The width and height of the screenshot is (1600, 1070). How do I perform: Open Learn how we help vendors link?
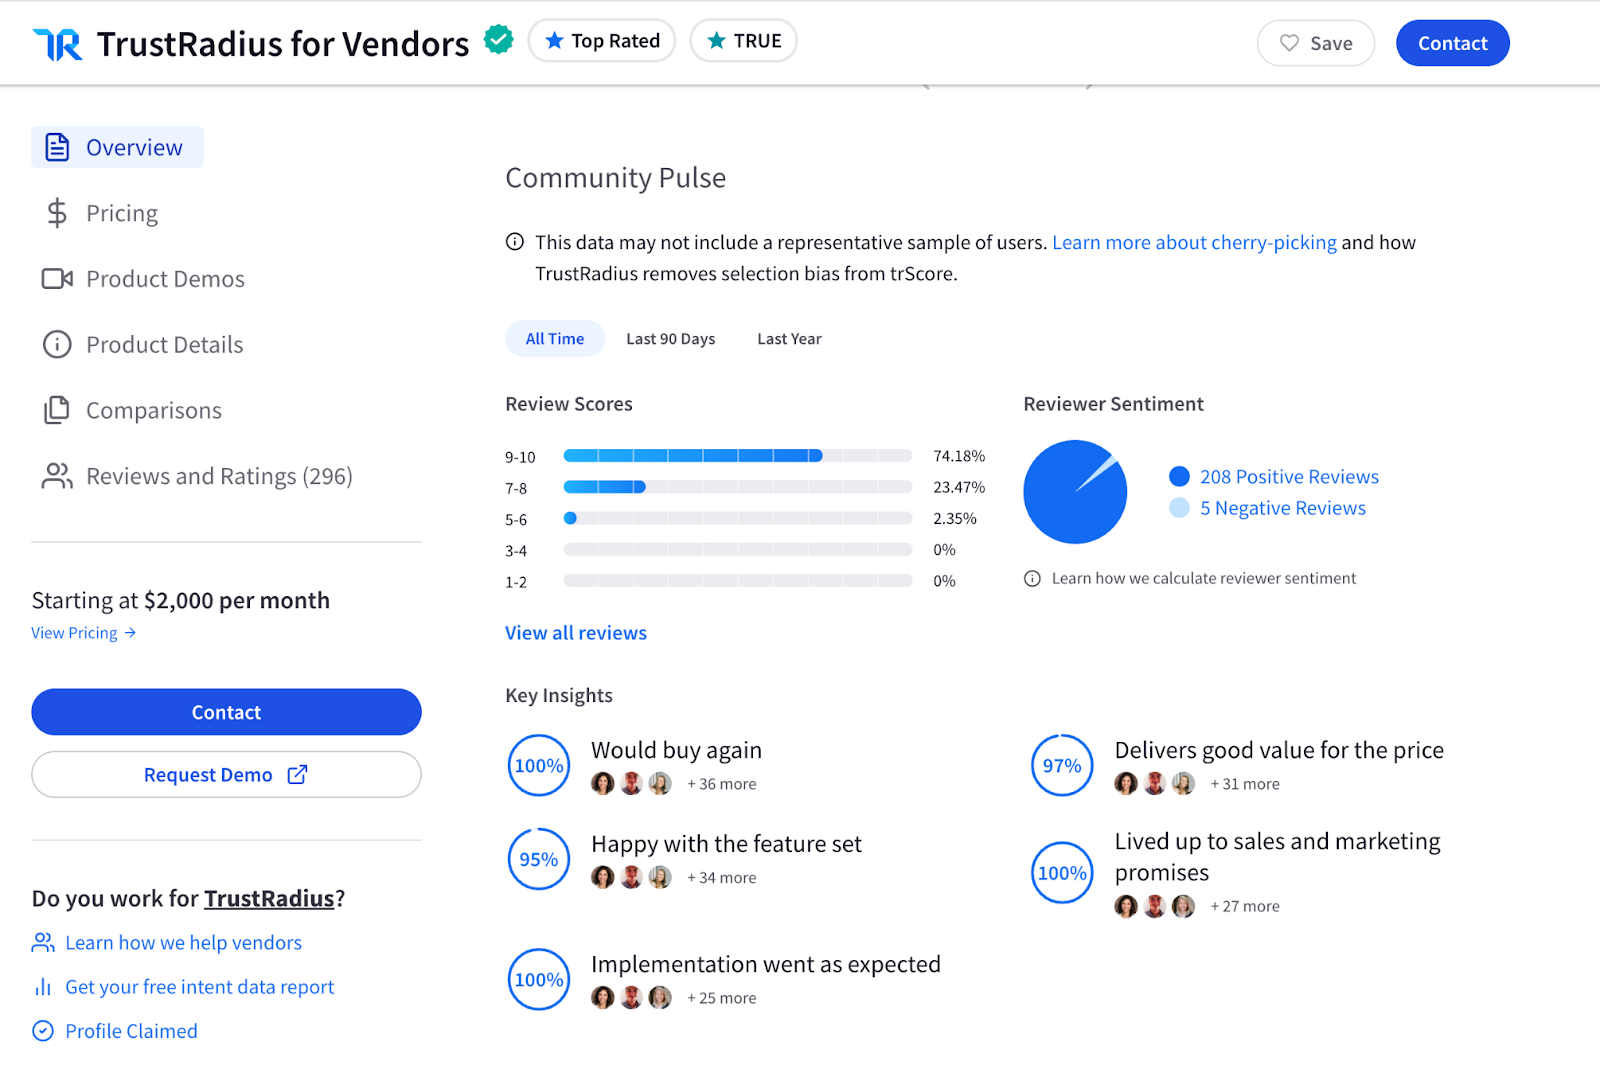183,943
